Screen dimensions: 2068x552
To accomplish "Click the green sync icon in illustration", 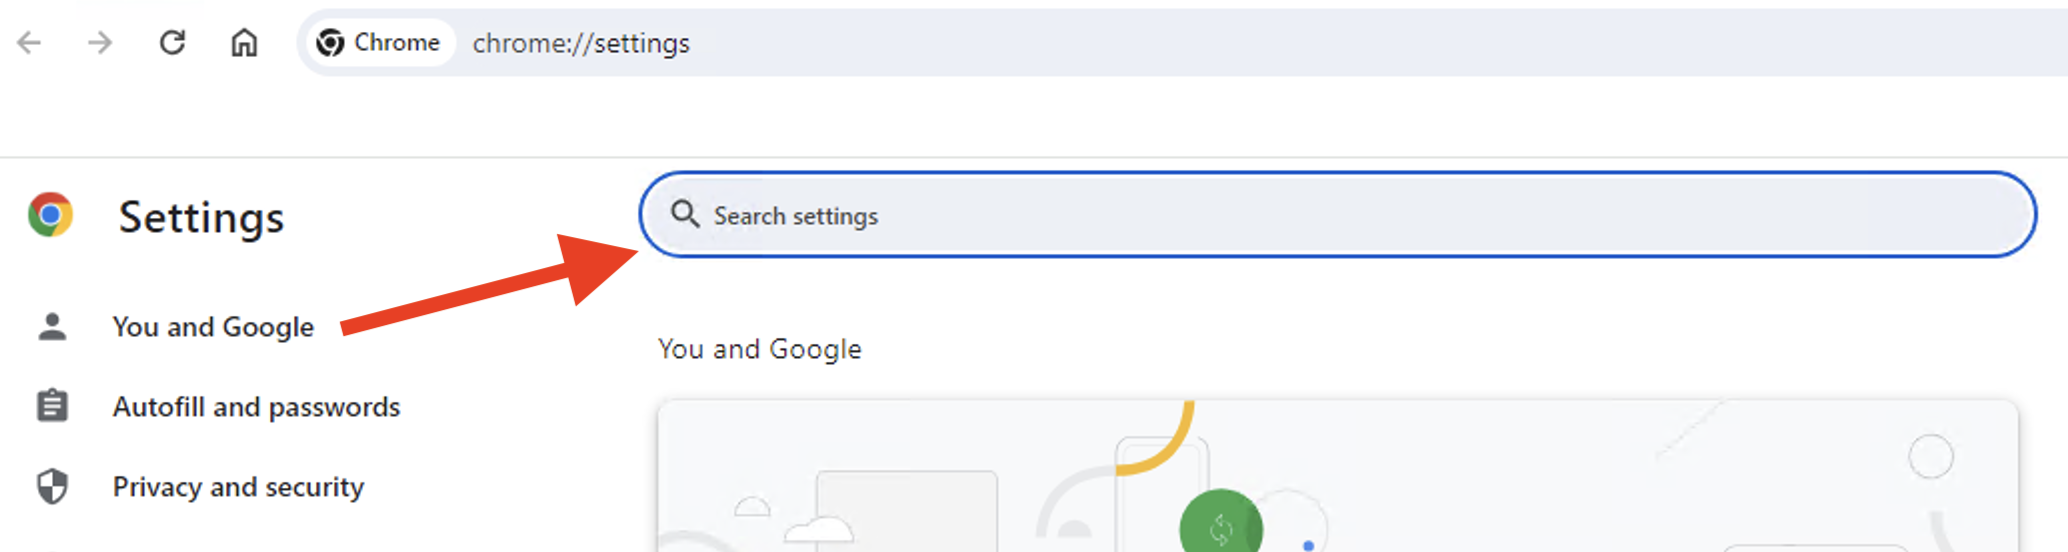I will (x=1220, y=527).
